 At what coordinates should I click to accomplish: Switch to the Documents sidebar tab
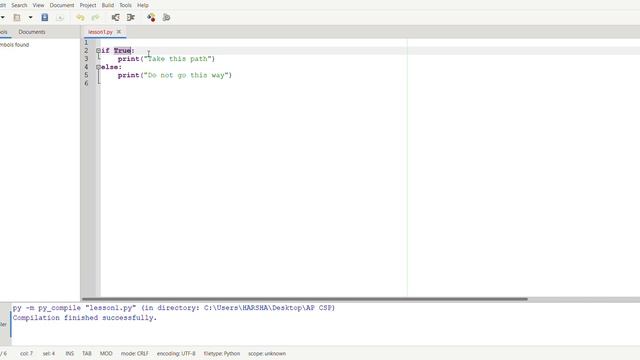pyautogui.click(x=32, y=32)
